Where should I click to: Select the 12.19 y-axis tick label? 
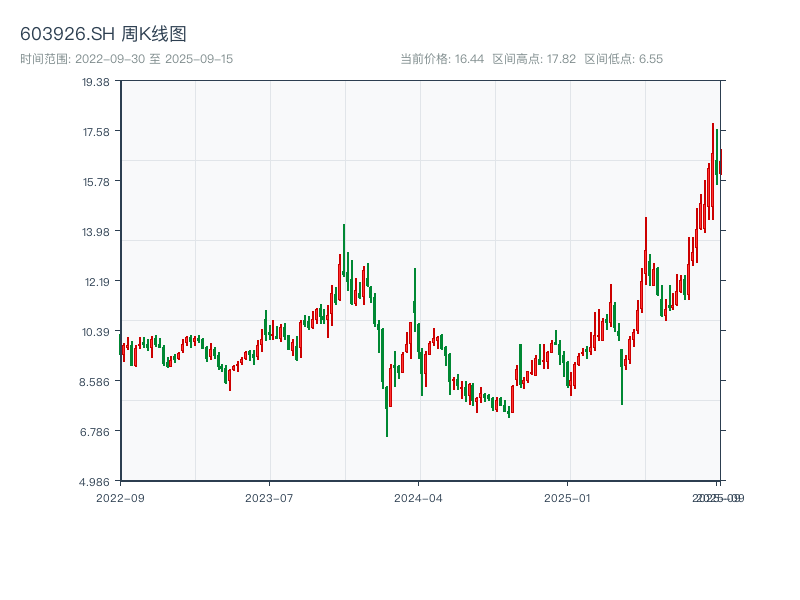(x=96, y=282)
